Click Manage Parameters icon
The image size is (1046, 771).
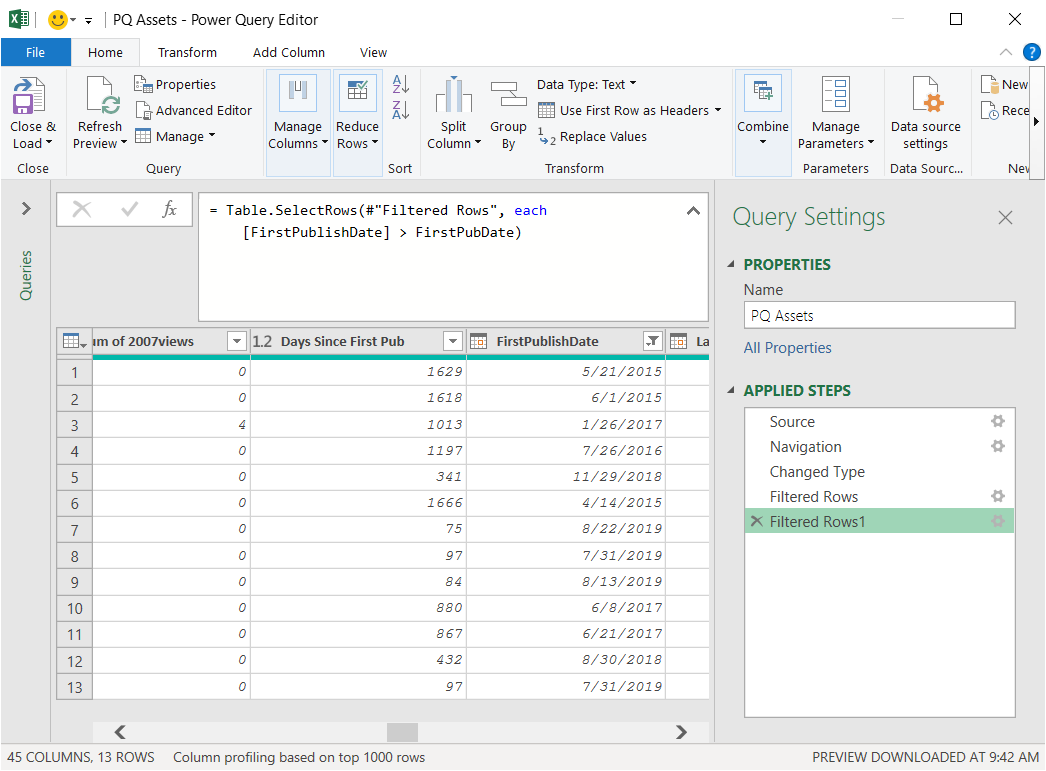pos(836,93)
